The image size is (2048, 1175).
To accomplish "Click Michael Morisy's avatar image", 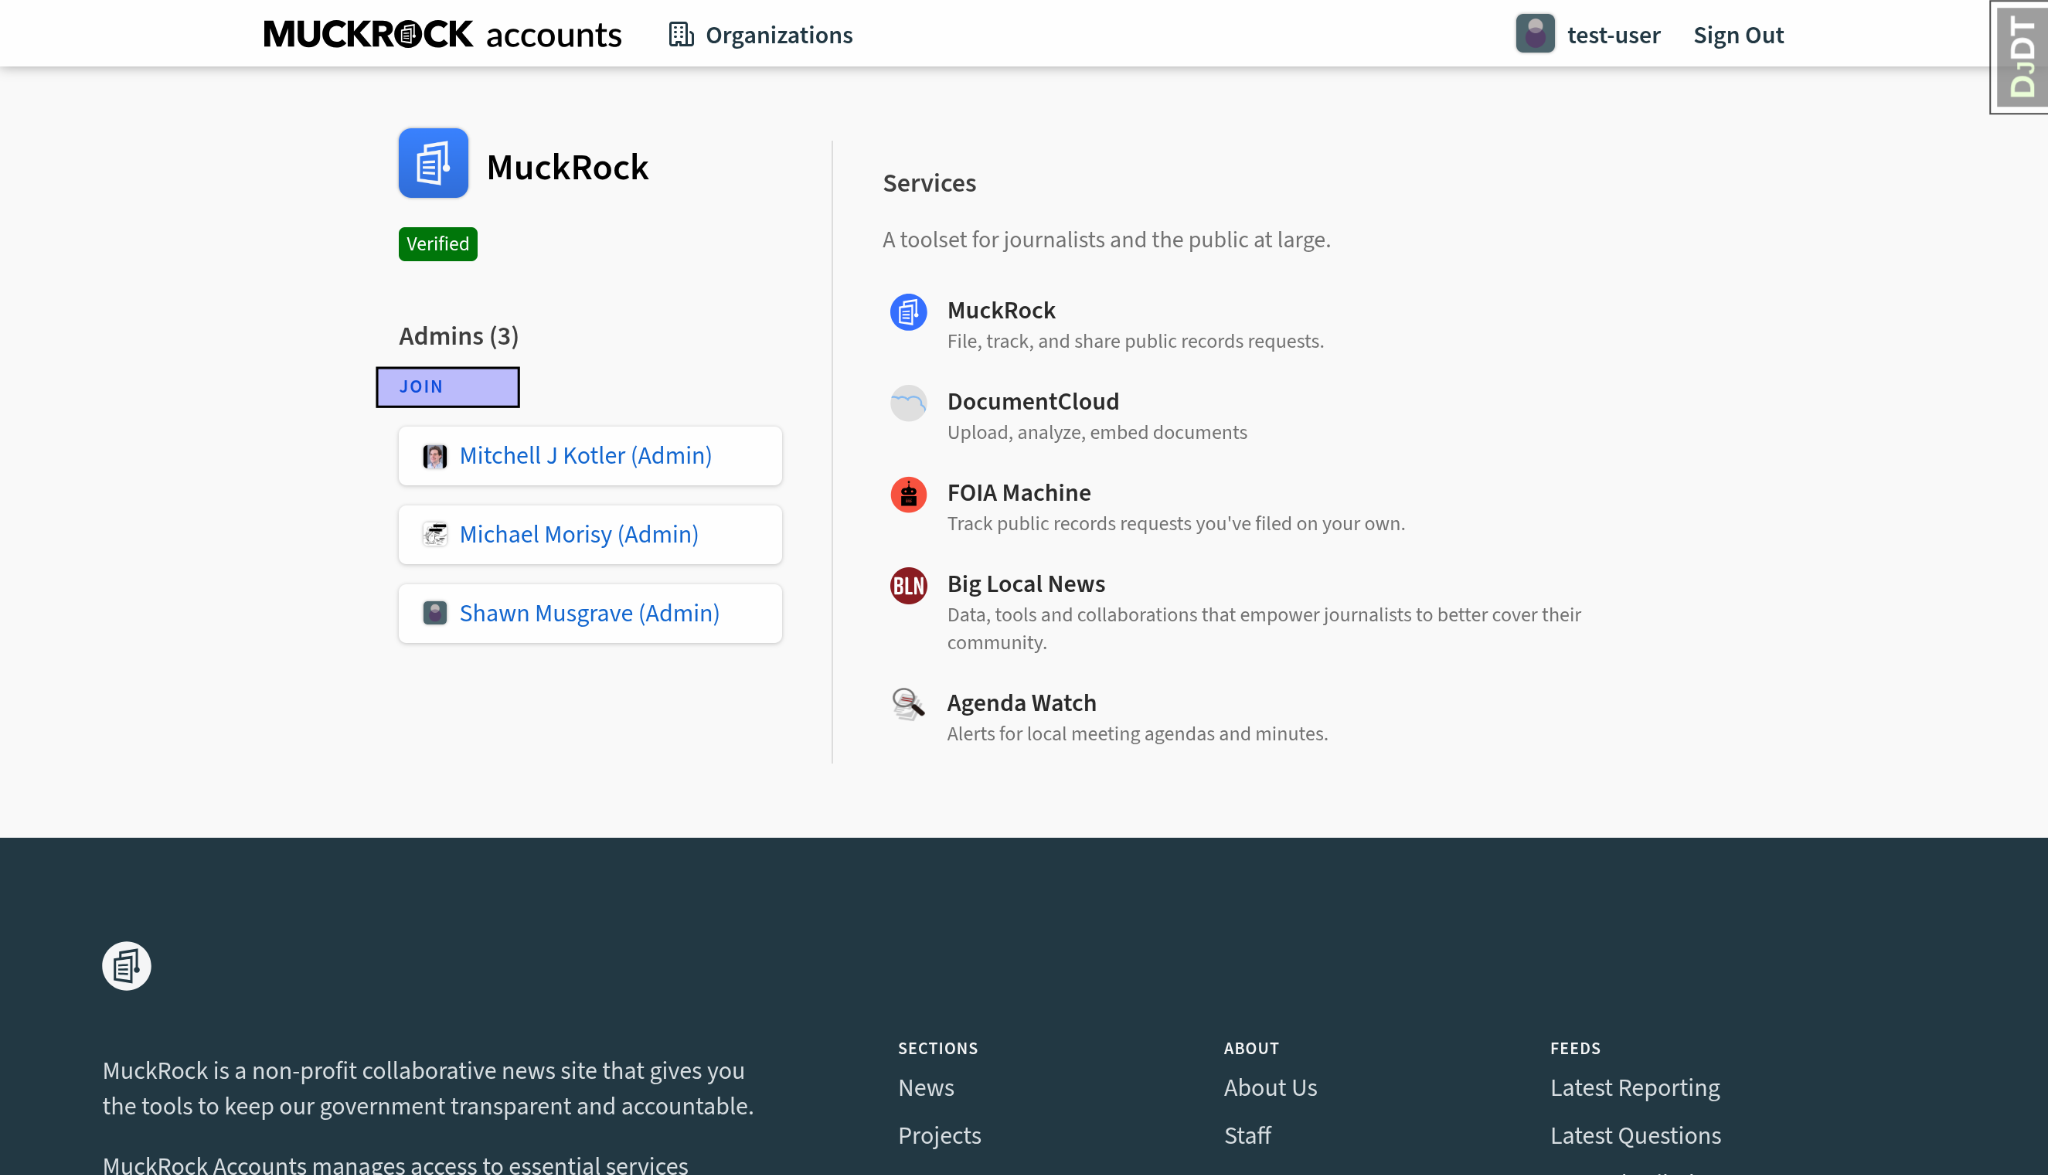I will coord(435,535).
